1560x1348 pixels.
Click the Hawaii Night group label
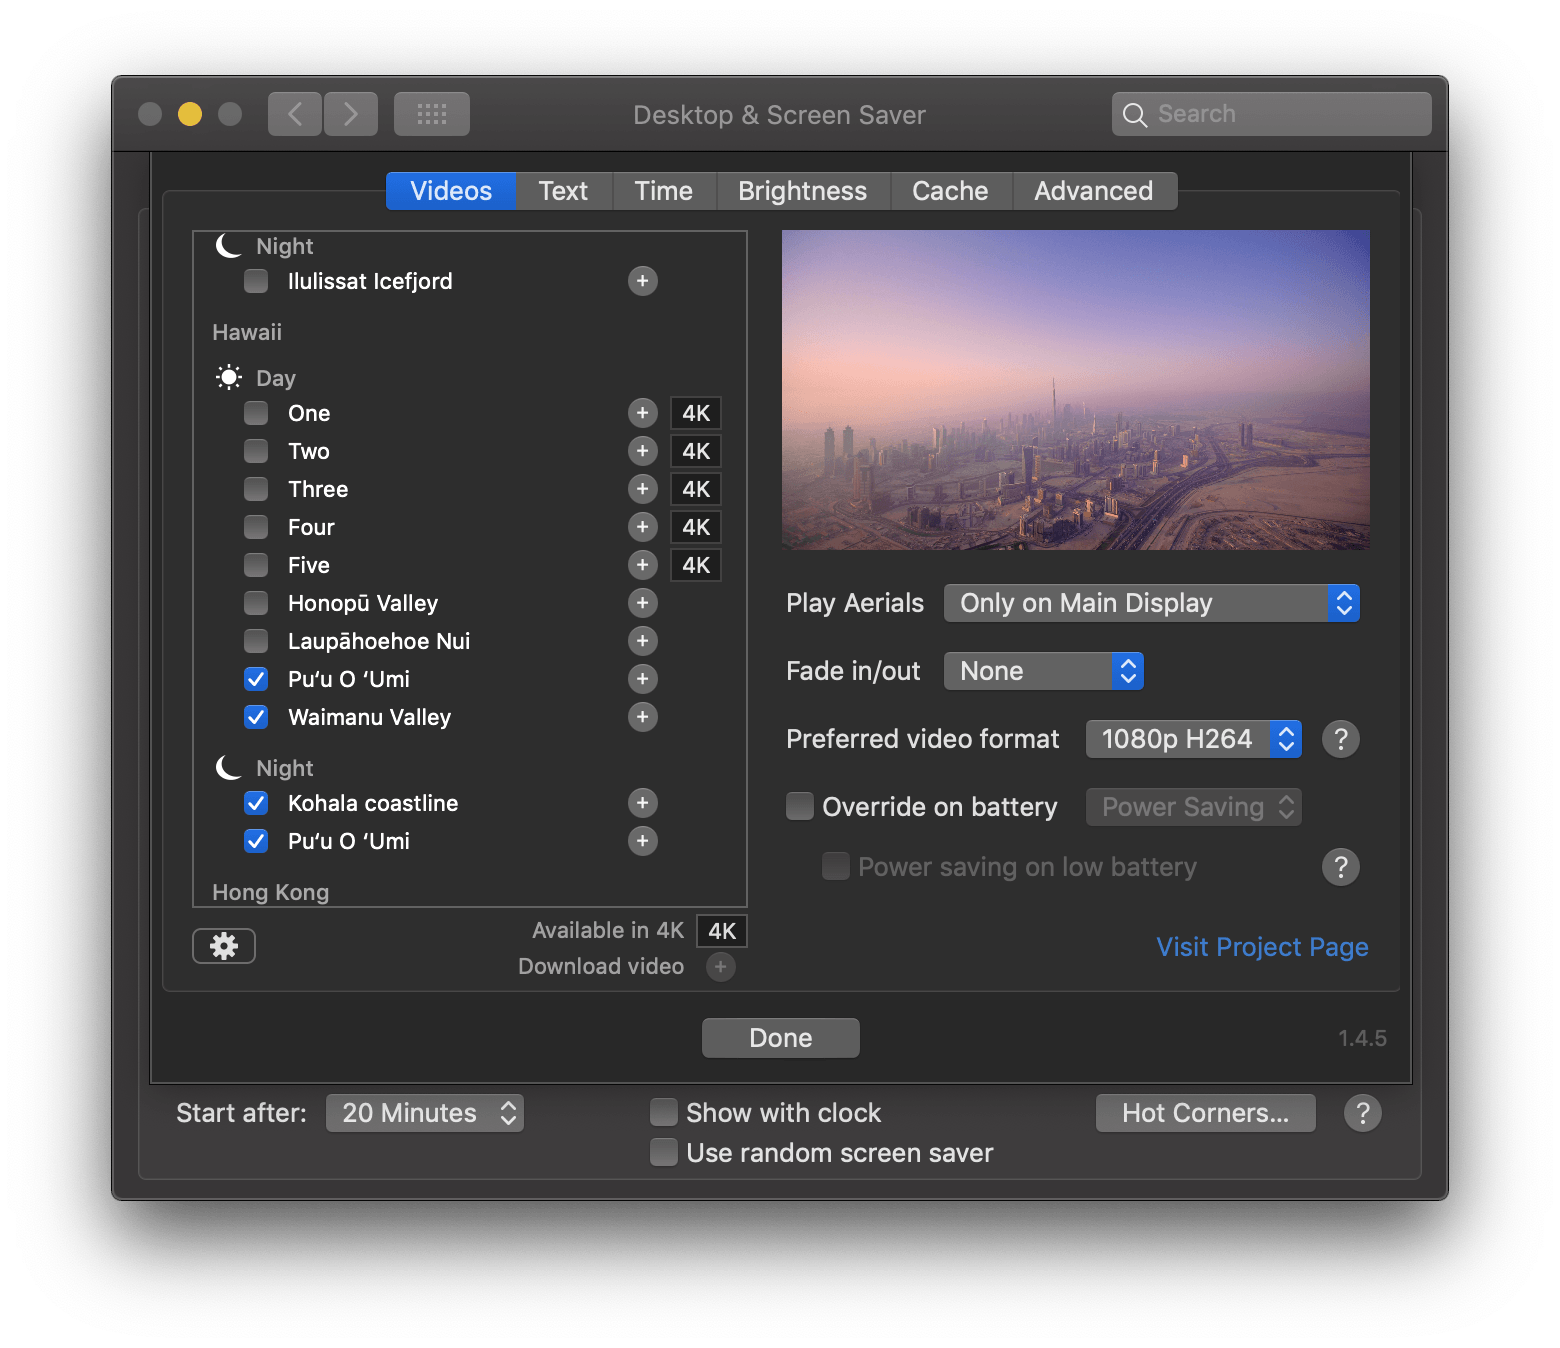click(x=285, y=768)
